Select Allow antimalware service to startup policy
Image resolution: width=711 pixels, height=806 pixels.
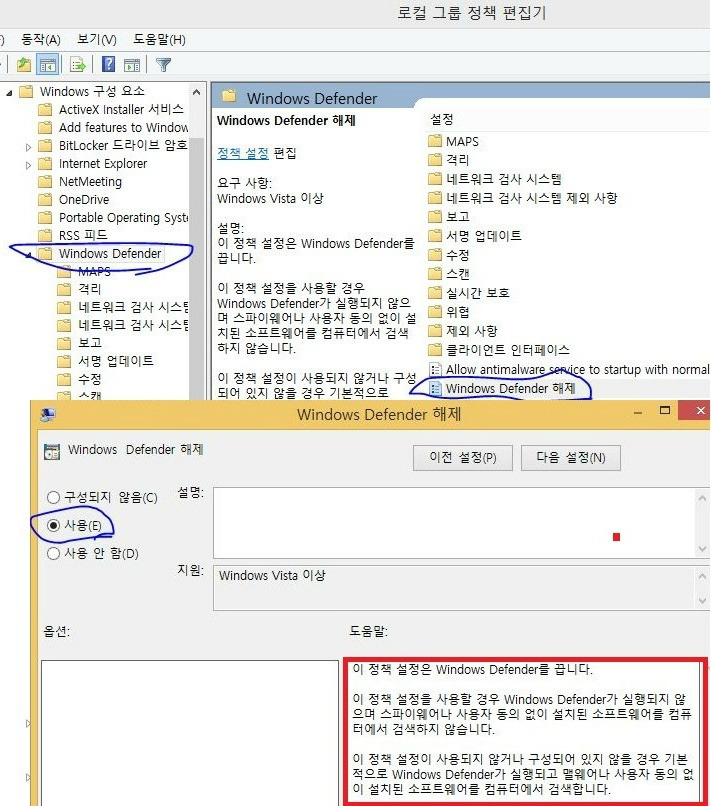569,369
